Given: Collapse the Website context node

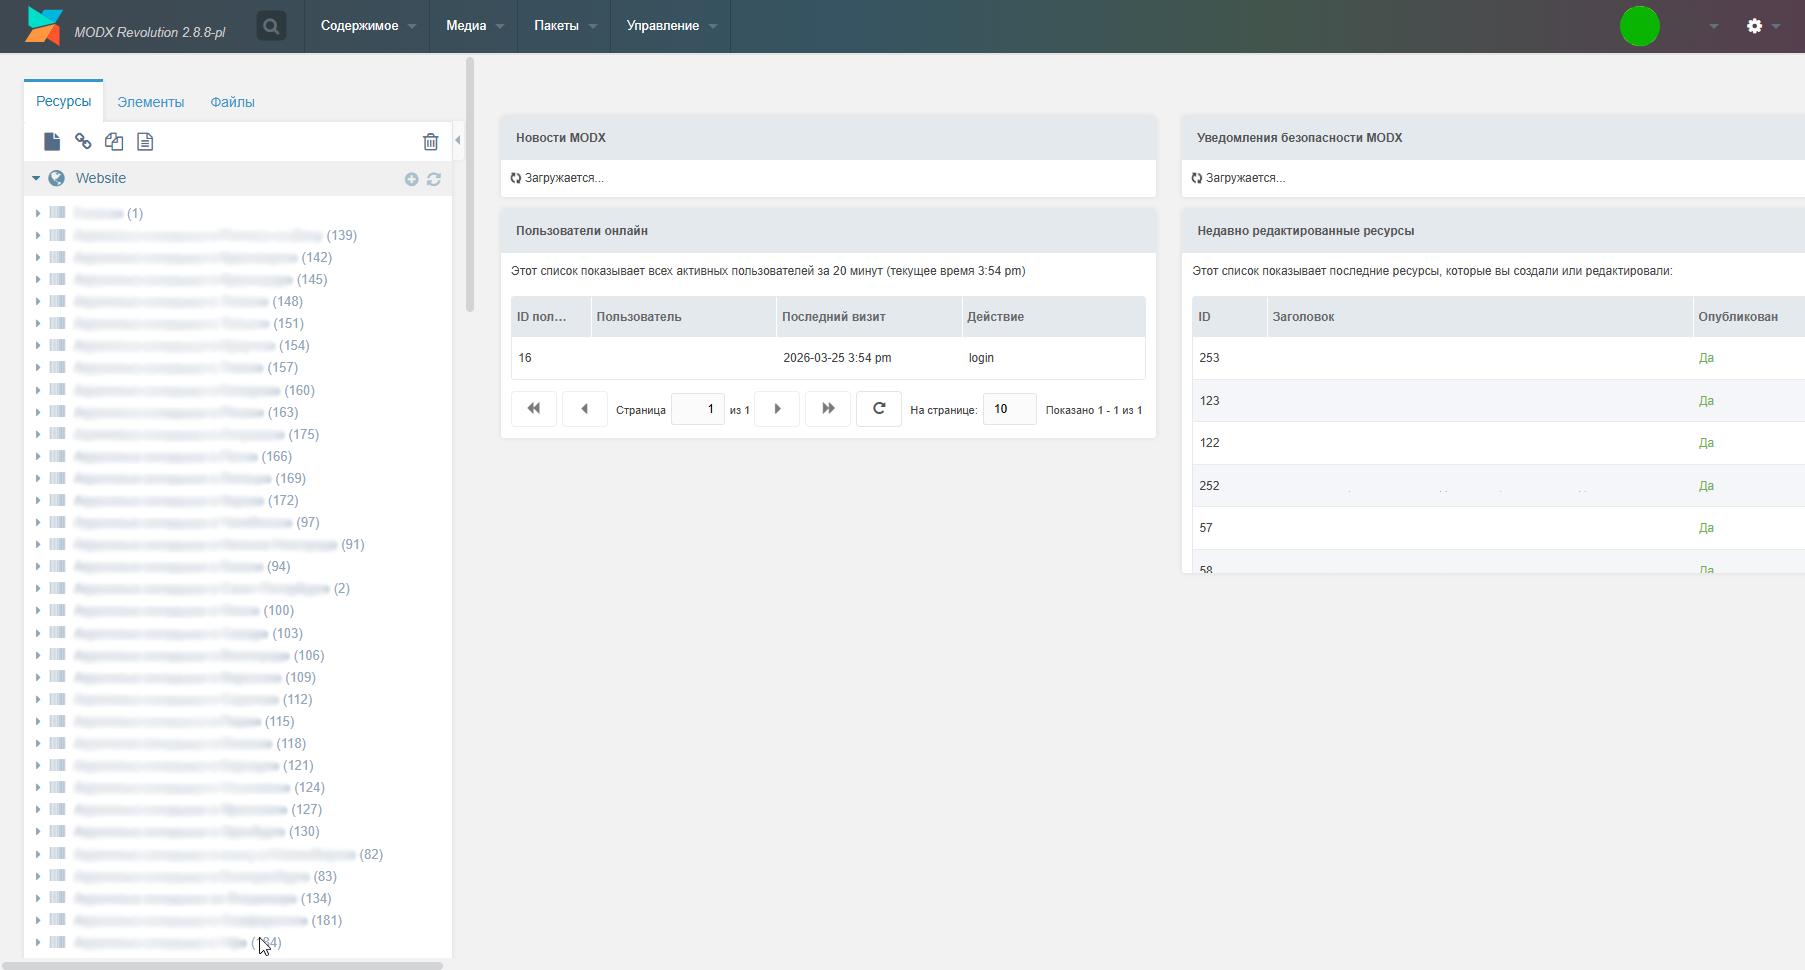Looking at the screenshot, I should 36,178.
